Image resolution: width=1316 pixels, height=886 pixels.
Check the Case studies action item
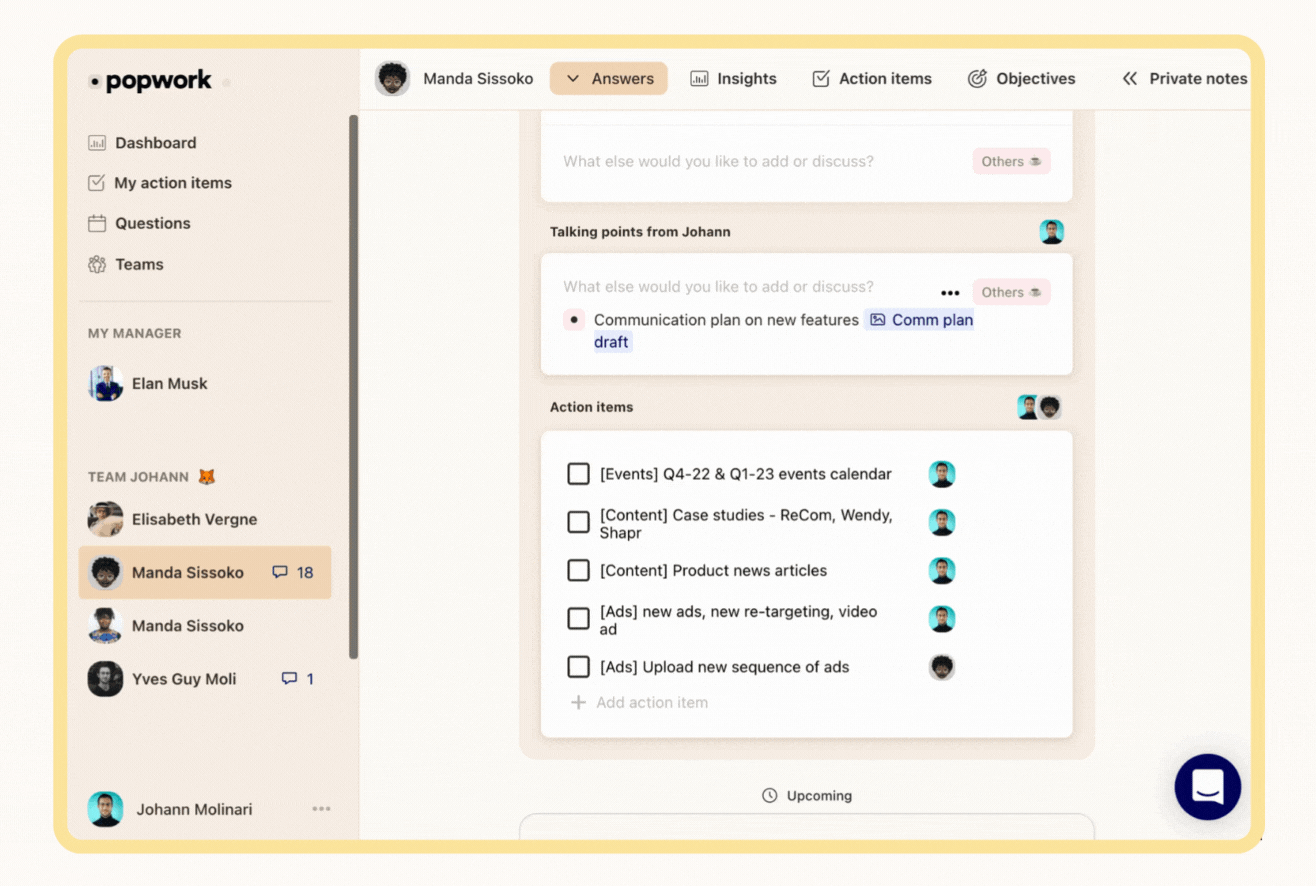(x=578, y=522)
